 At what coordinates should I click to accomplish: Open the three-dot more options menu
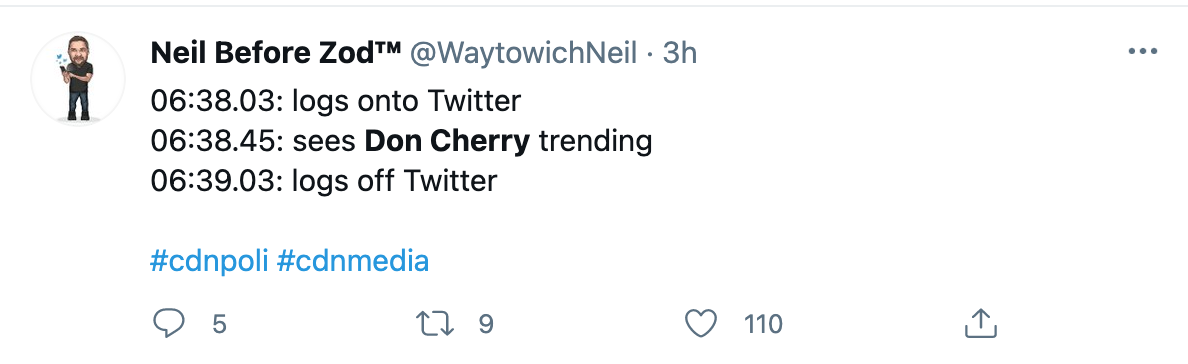click(1143, 52)
